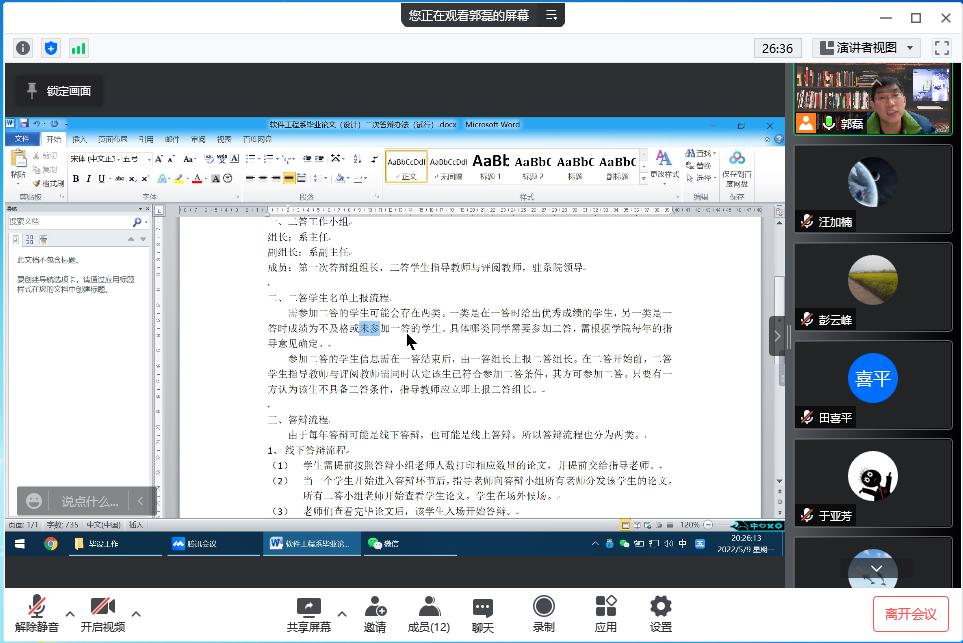Open the meeting info icon
This screenshot has height=643, width=963.
[23, 48]
